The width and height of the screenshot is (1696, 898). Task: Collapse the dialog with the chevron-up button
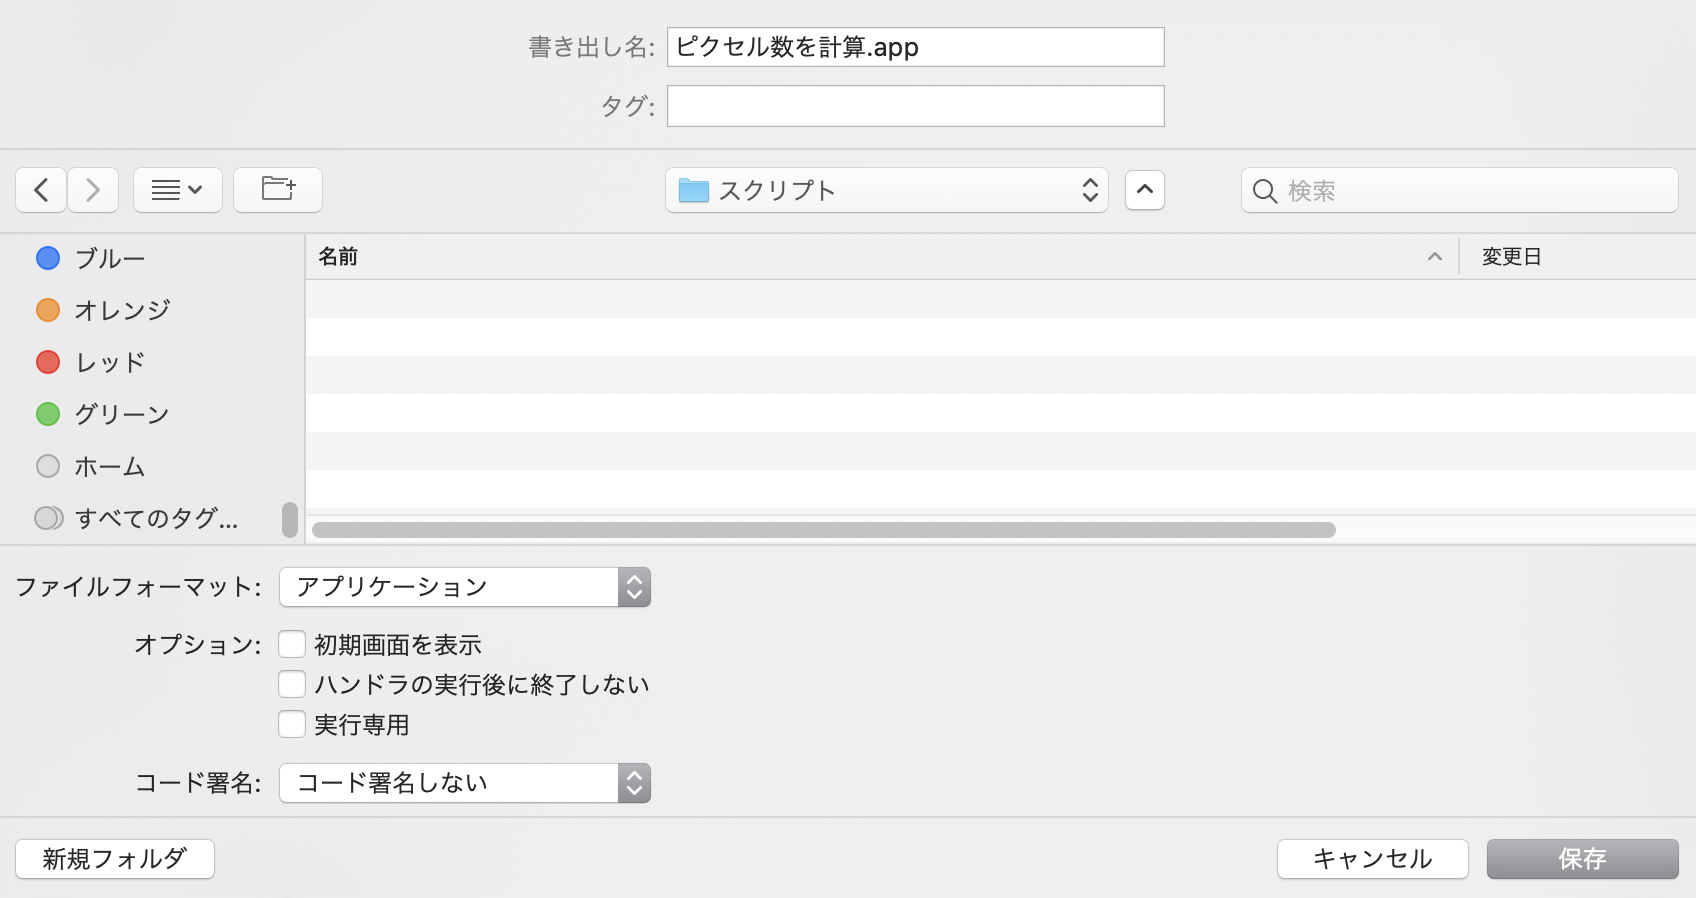1145,190
